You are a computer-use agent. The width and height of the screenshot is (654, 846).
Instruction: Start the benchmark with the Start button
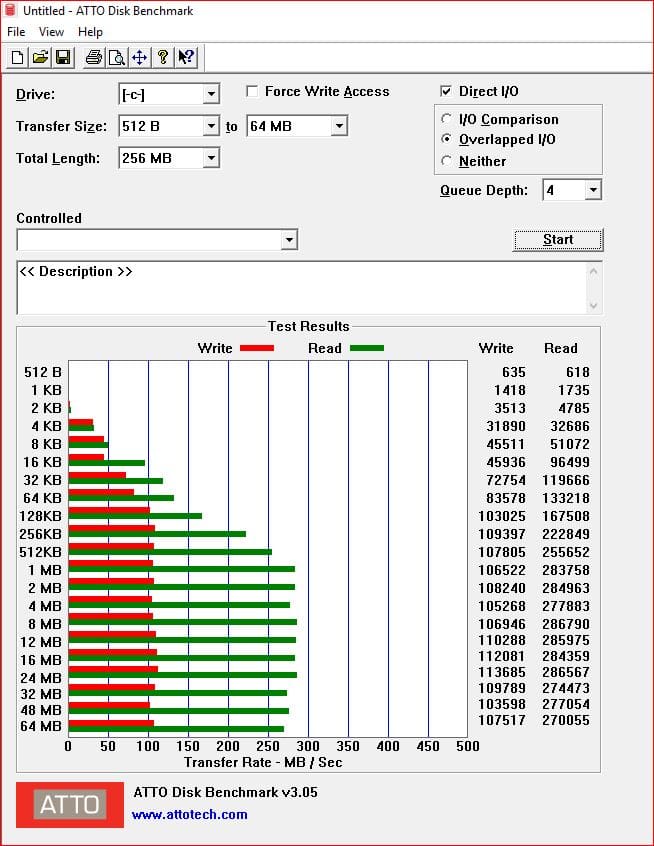click(x=558, y=240)
